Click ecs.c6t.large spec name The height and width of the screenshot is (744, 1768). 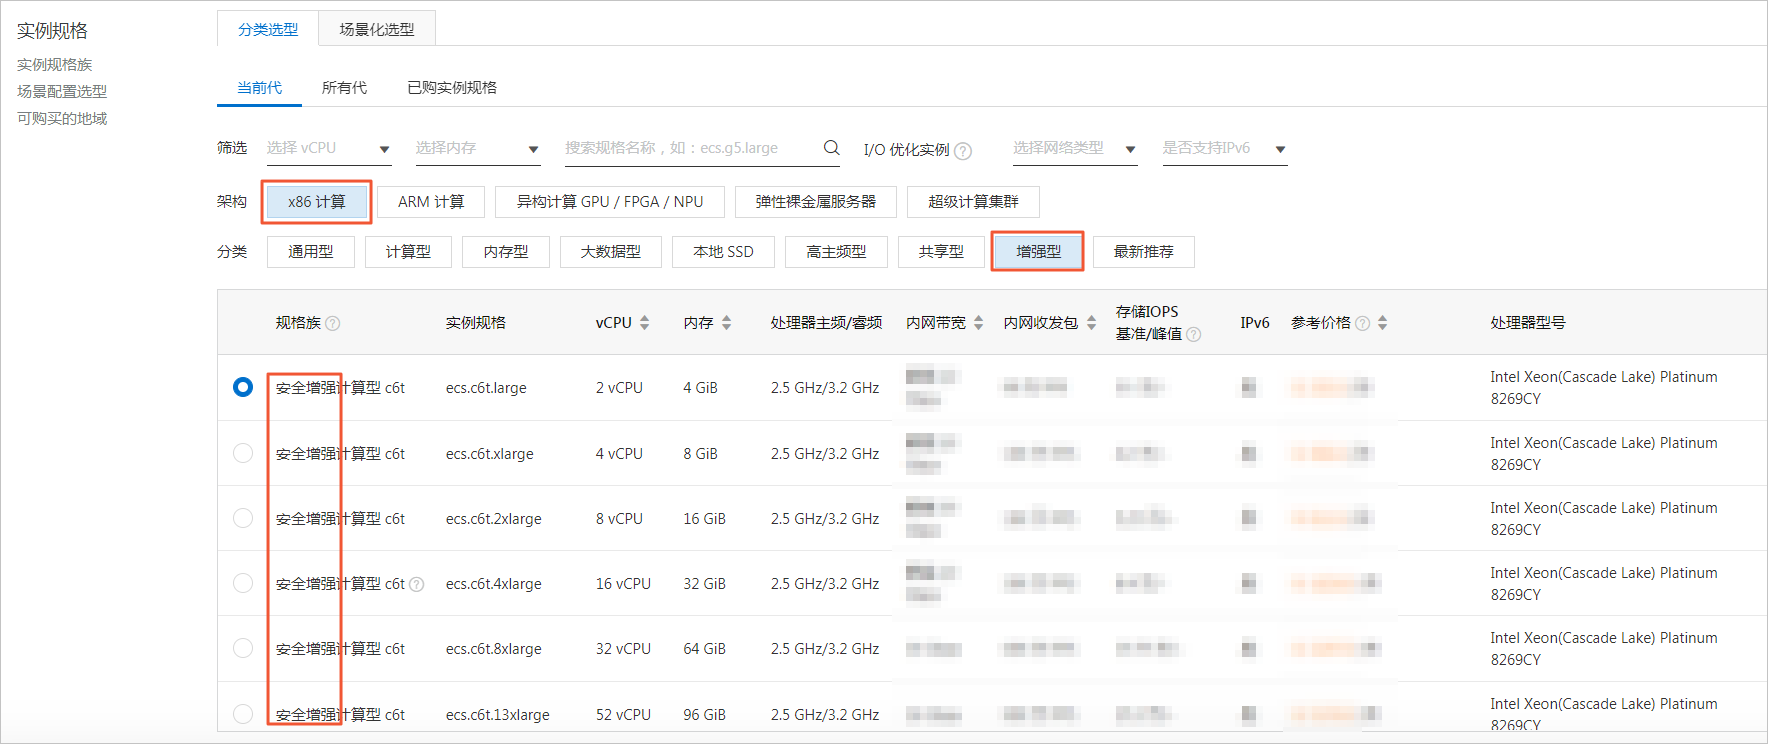[486, 388]
